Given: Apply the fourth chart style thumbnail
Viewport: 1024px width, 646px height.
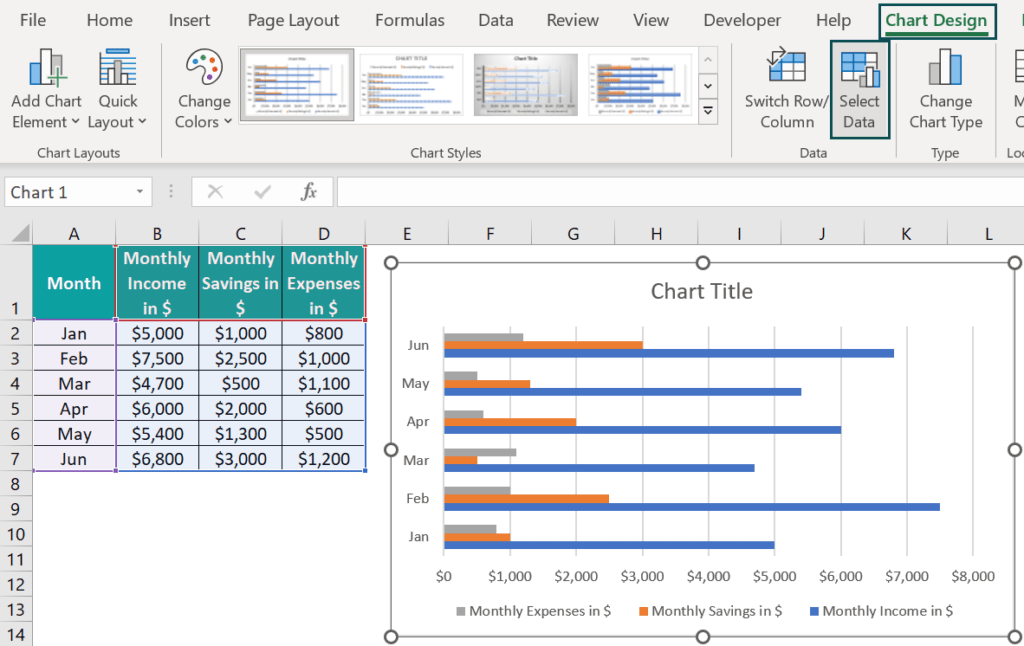Looking at the screenshot, I should tap(640, 84).
